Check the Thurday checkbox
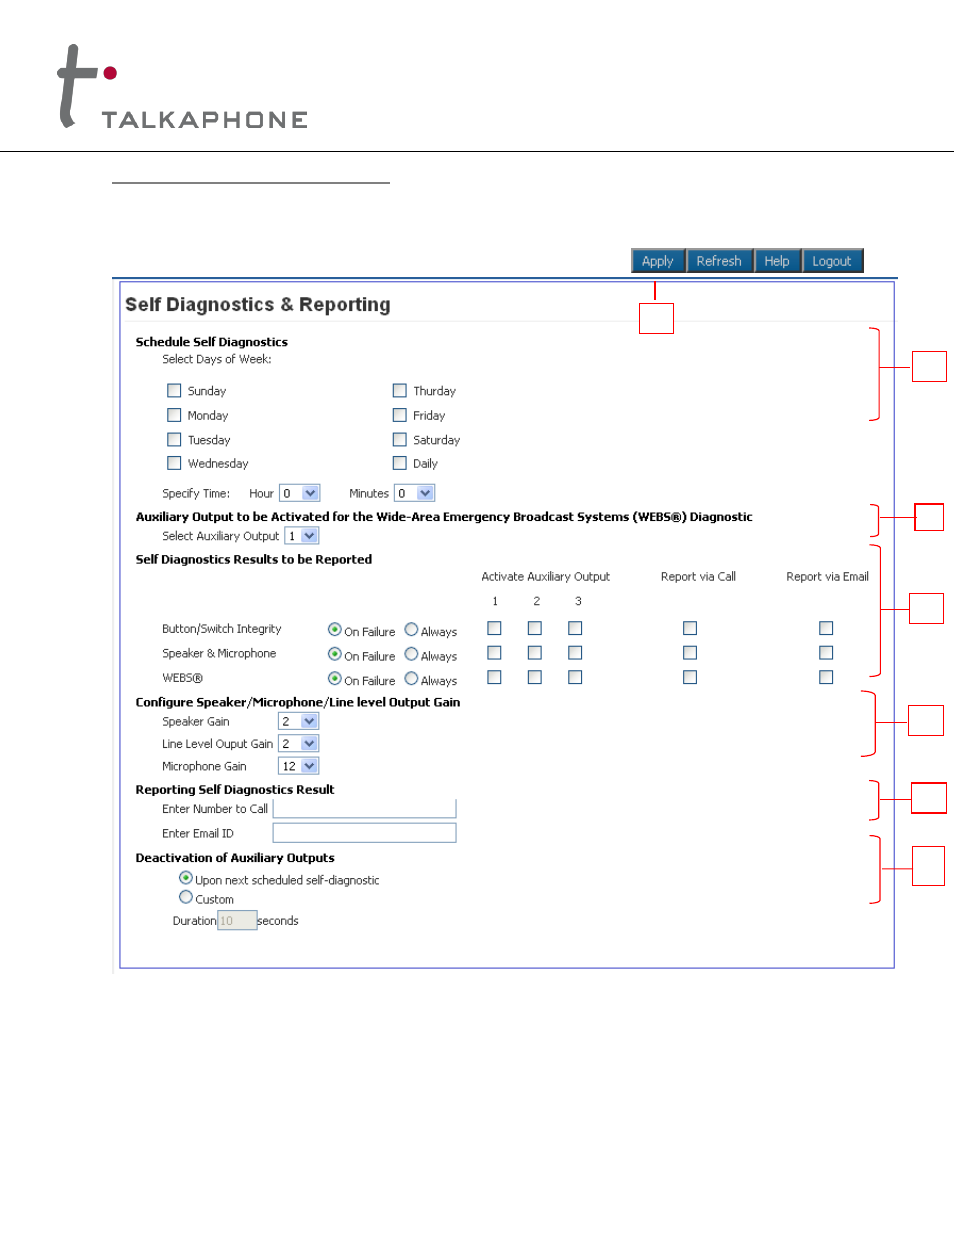Screen dimensions: 954x1235 point(400,391)
